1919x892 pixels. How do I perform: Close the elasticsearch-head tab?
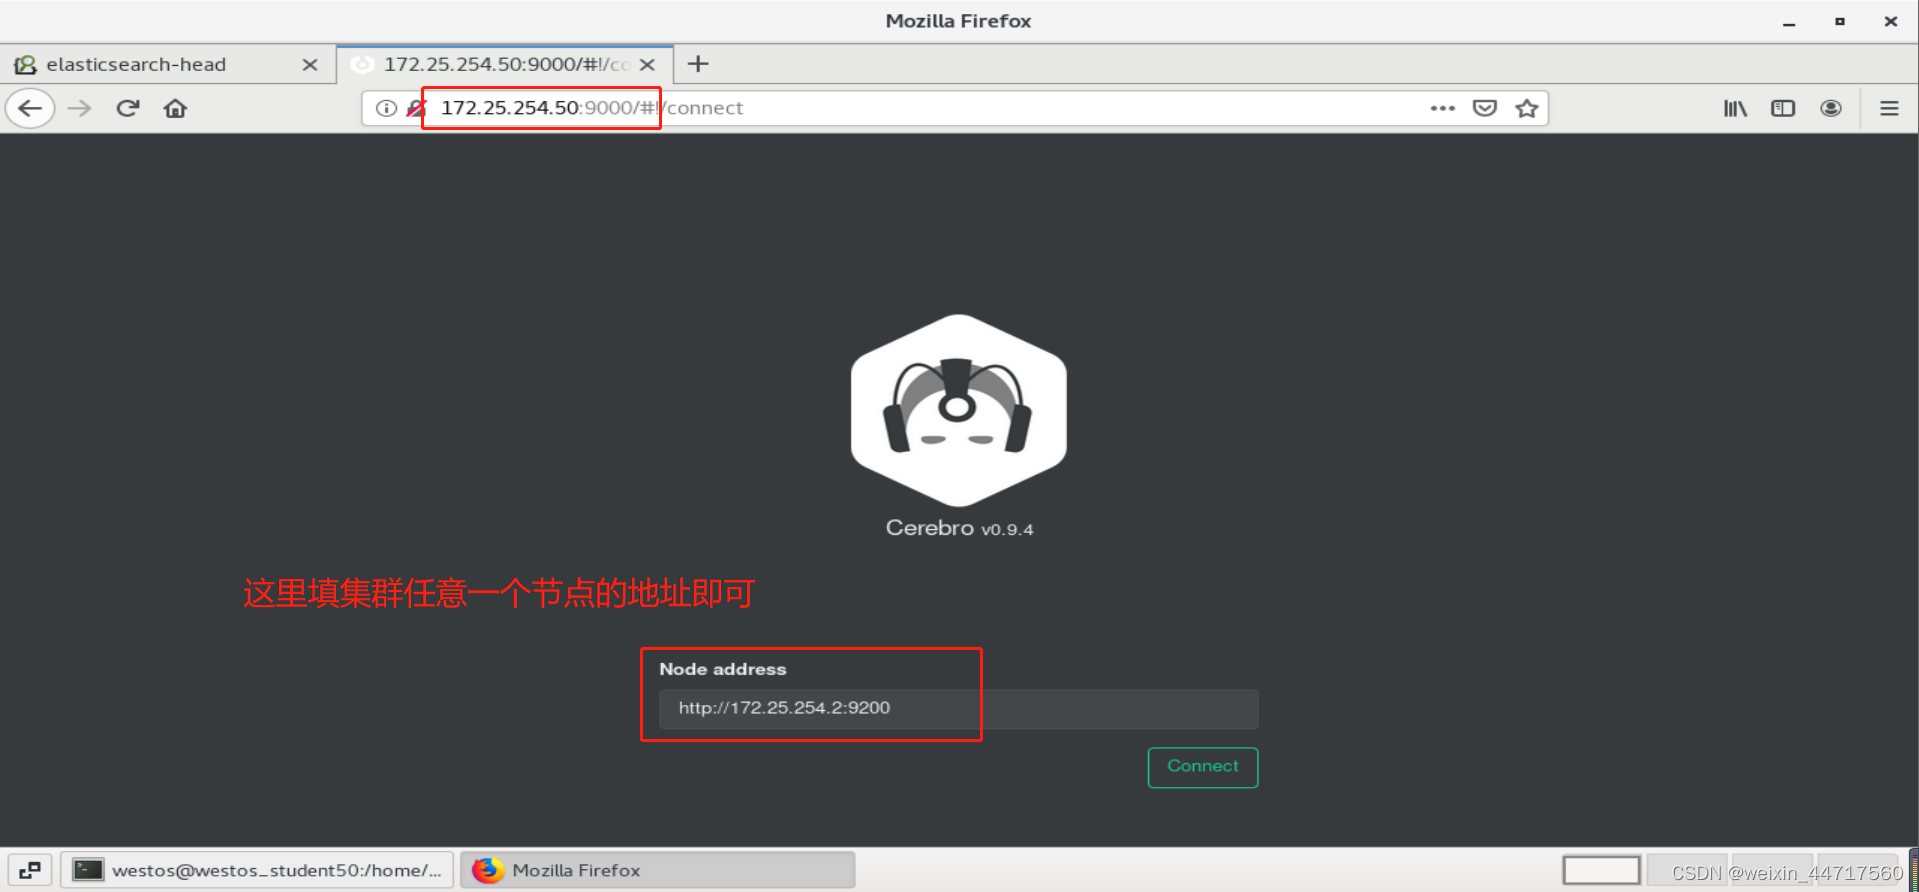pos(310,64)
